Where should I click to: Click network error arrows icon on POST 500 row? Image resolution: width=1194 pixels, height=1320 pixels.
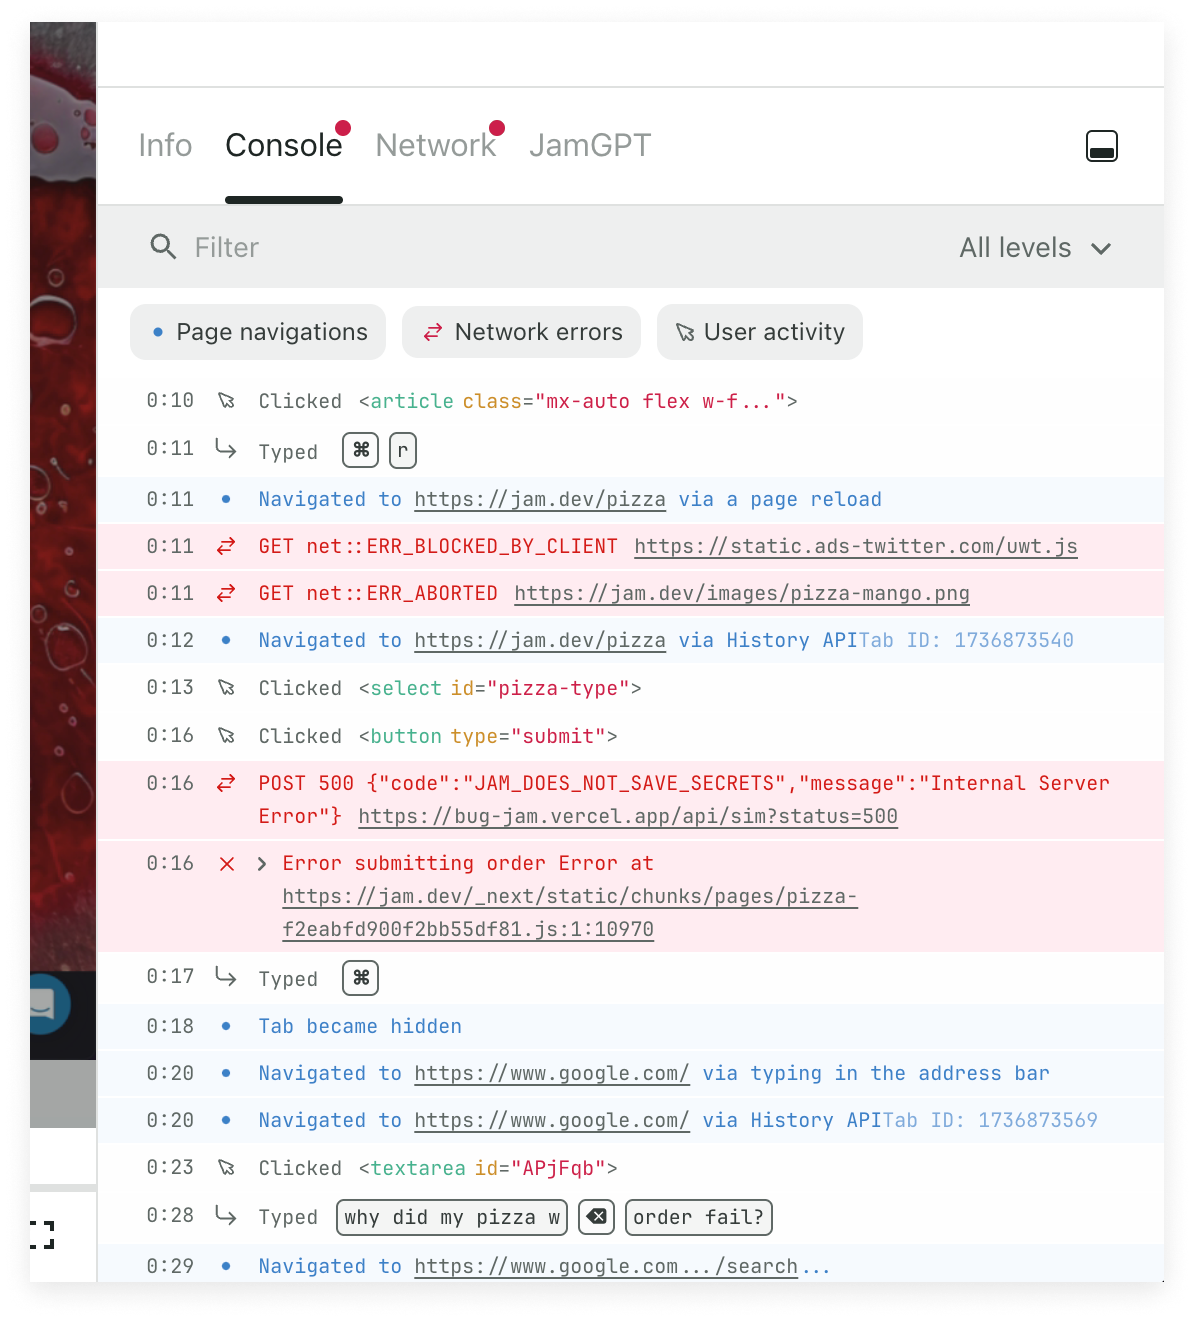click(227, 783)
